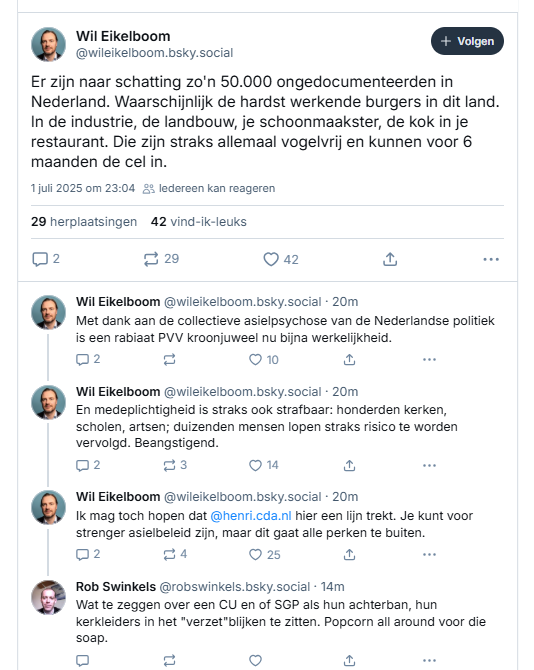This screenshot has width=534, height=670.
Task: Reply to Rob Swinkels' comment
Action: pyautogui.click(x=82, y=661)
